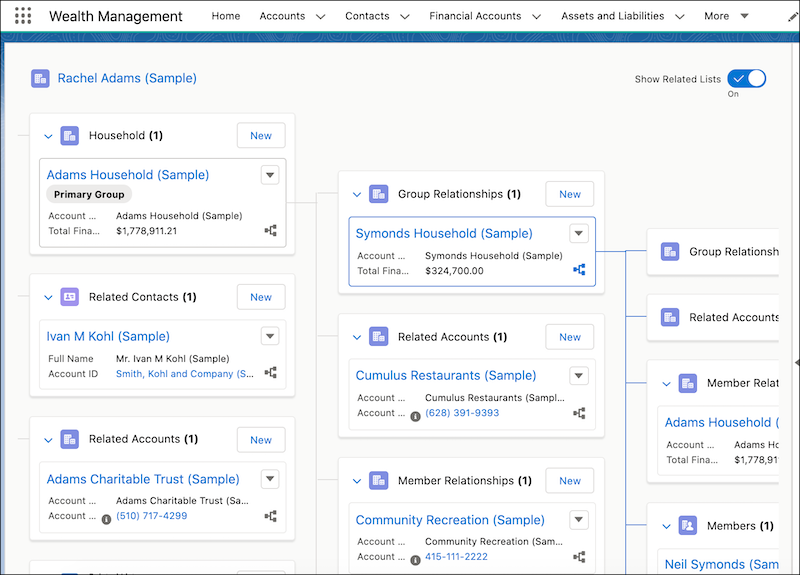The height and width of the screenshot is (575, 800).
Task: Click the Group Relationships (1) section icon
Action: [x=379, y=194]
